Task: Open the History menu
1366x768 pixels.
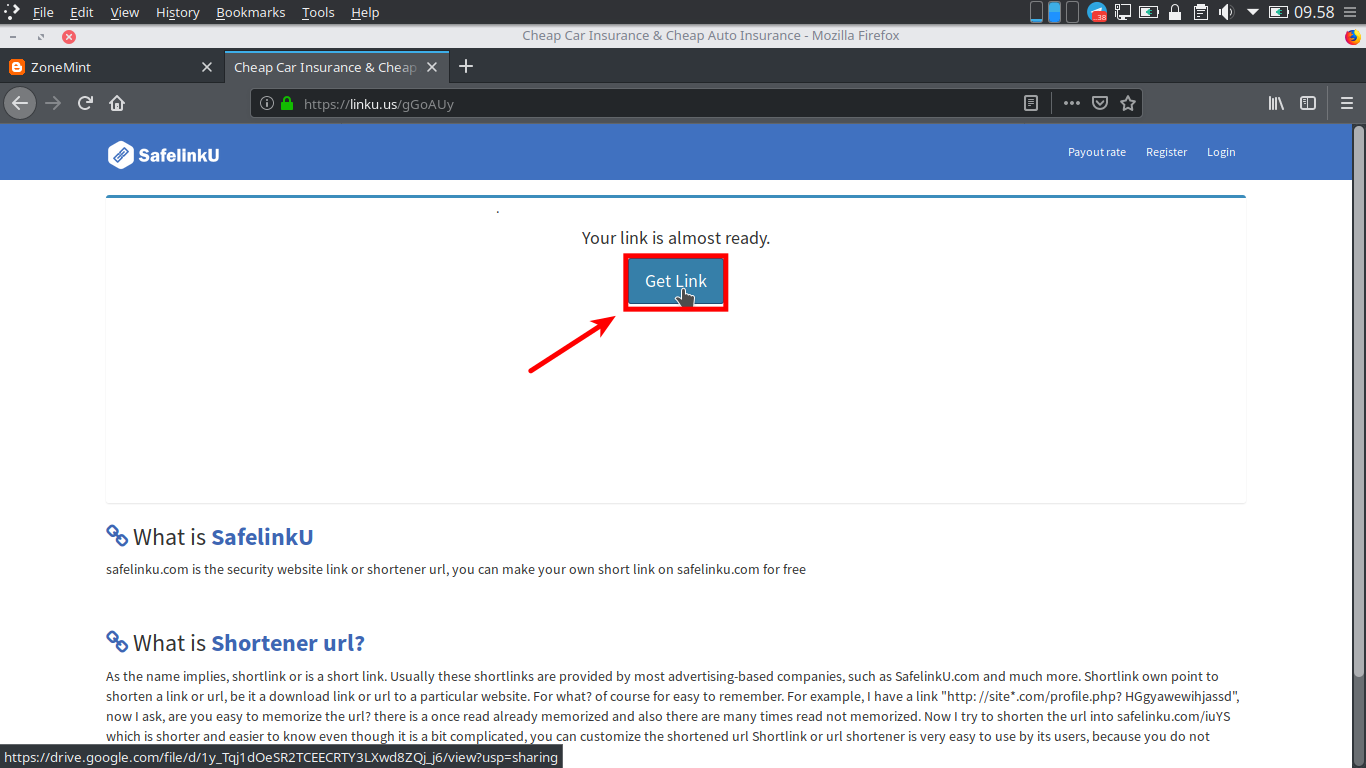Action: pos(178,12)
